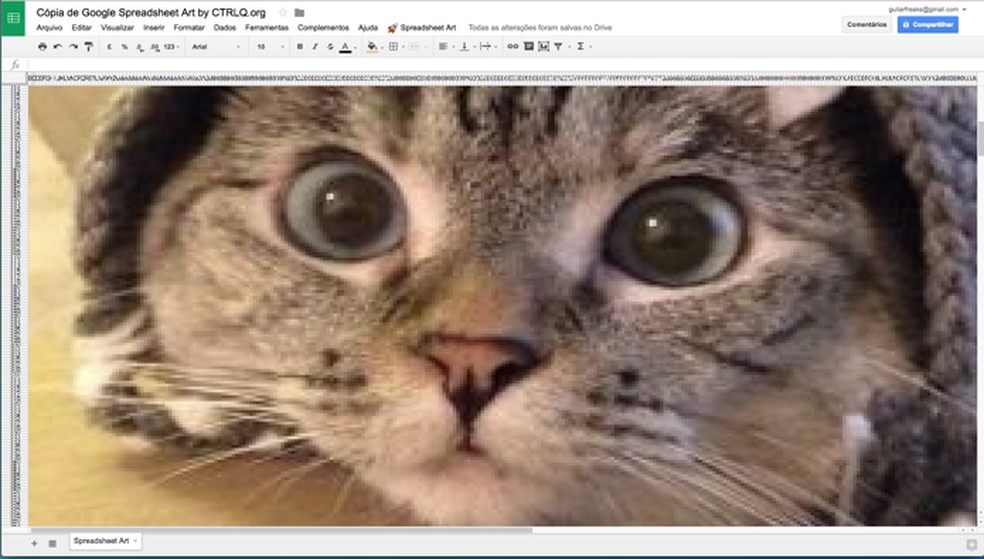This screenshot has height=559, width=984.
Task: Open the Arial font dropdown
Action: coord(216,46)
